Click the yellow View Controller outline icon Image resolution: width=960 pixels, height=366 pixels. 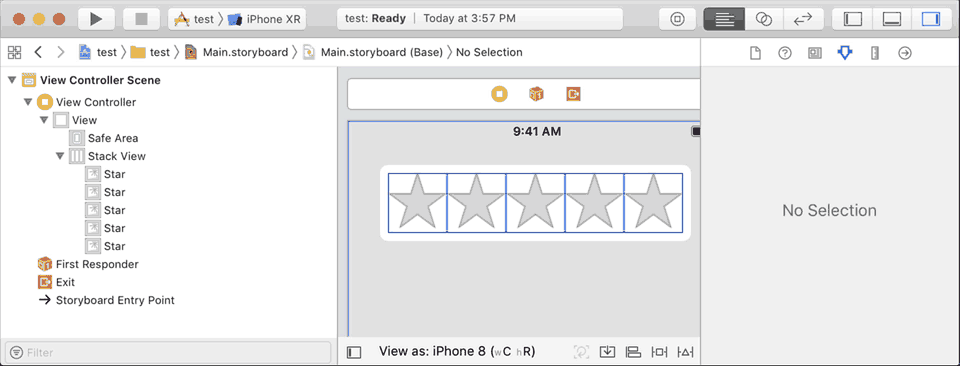[x=45, y=102]
